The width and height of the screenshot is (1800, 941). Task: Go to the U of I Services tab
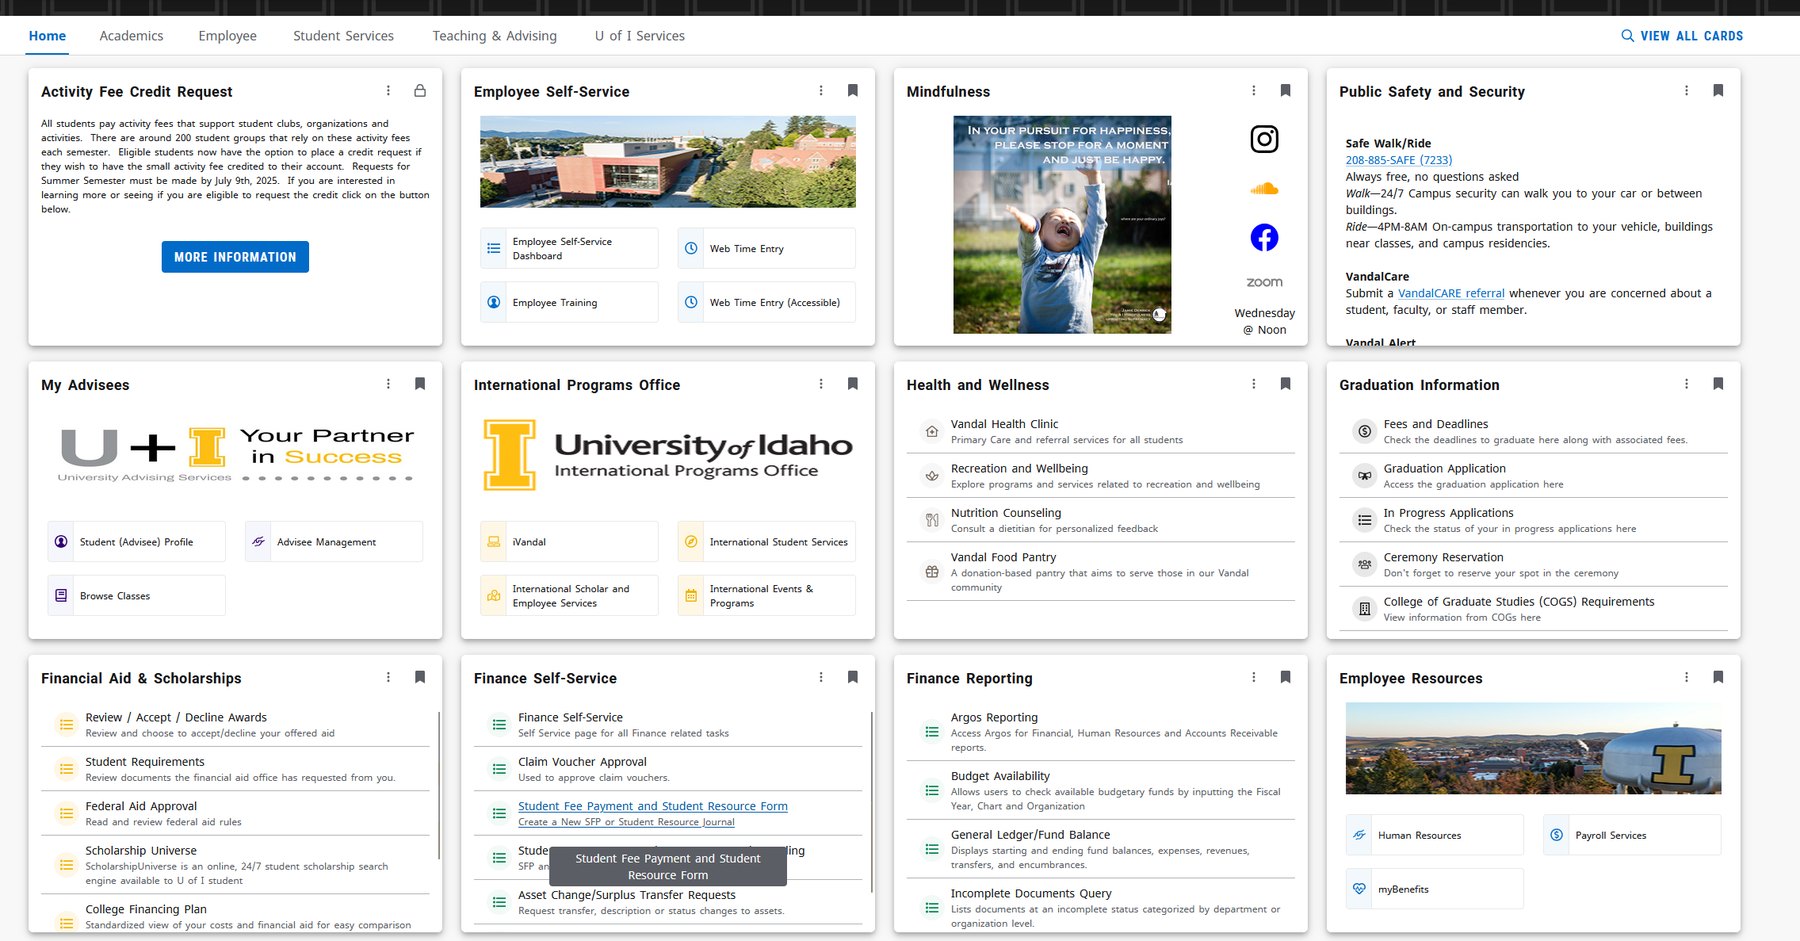[640, 36]
